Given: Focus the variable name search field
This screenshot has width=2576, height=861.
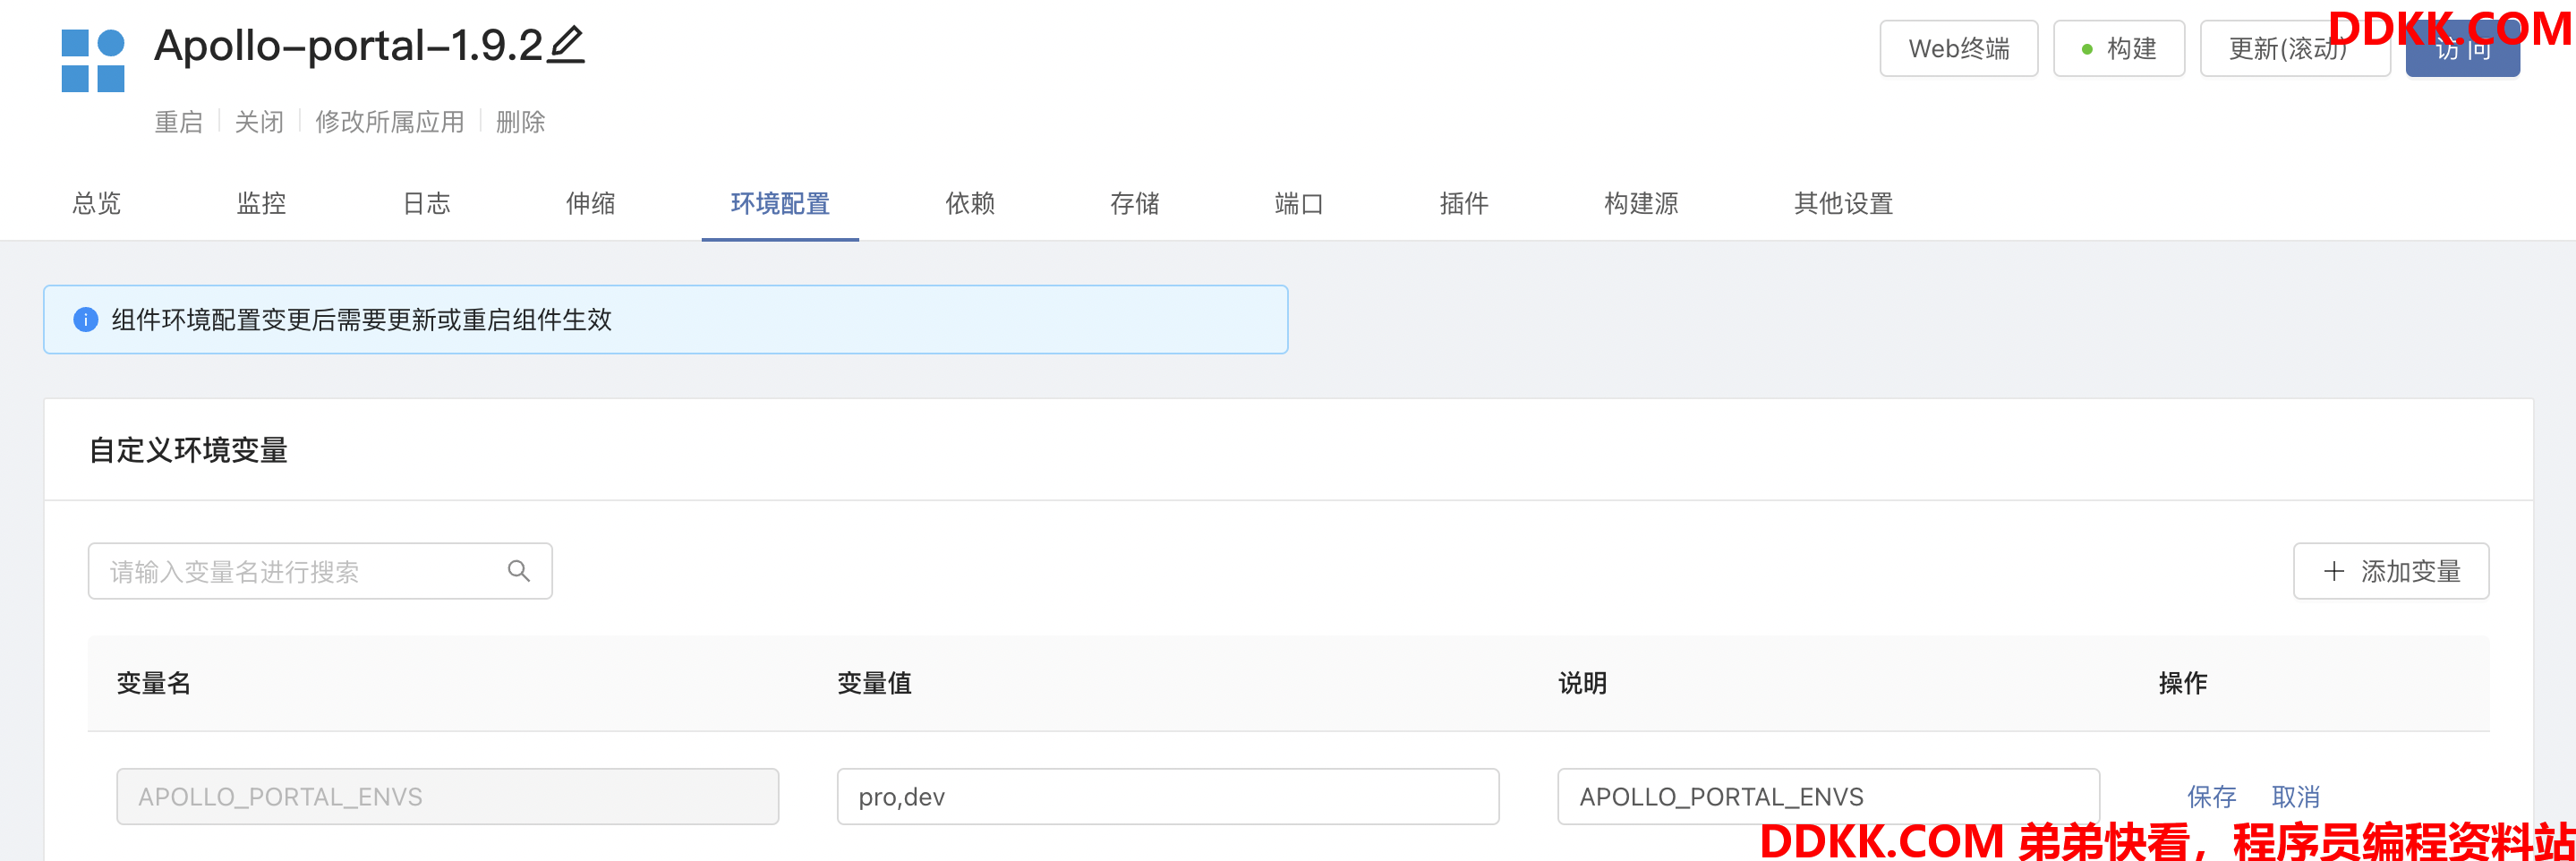Looking at the screenshot, I should click(x=320, y=571).
